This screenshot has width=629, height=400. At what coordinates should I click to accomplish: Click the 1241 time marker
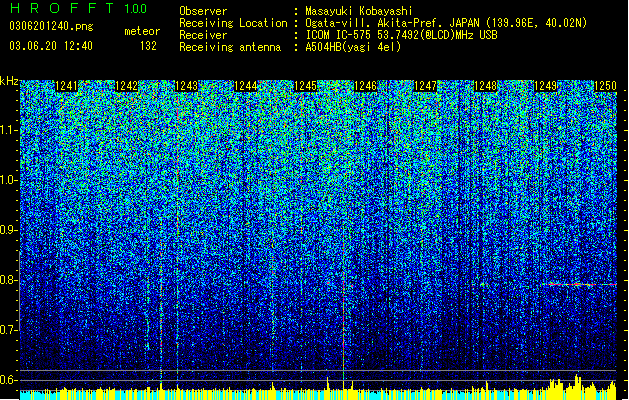[x=66, y=86]
